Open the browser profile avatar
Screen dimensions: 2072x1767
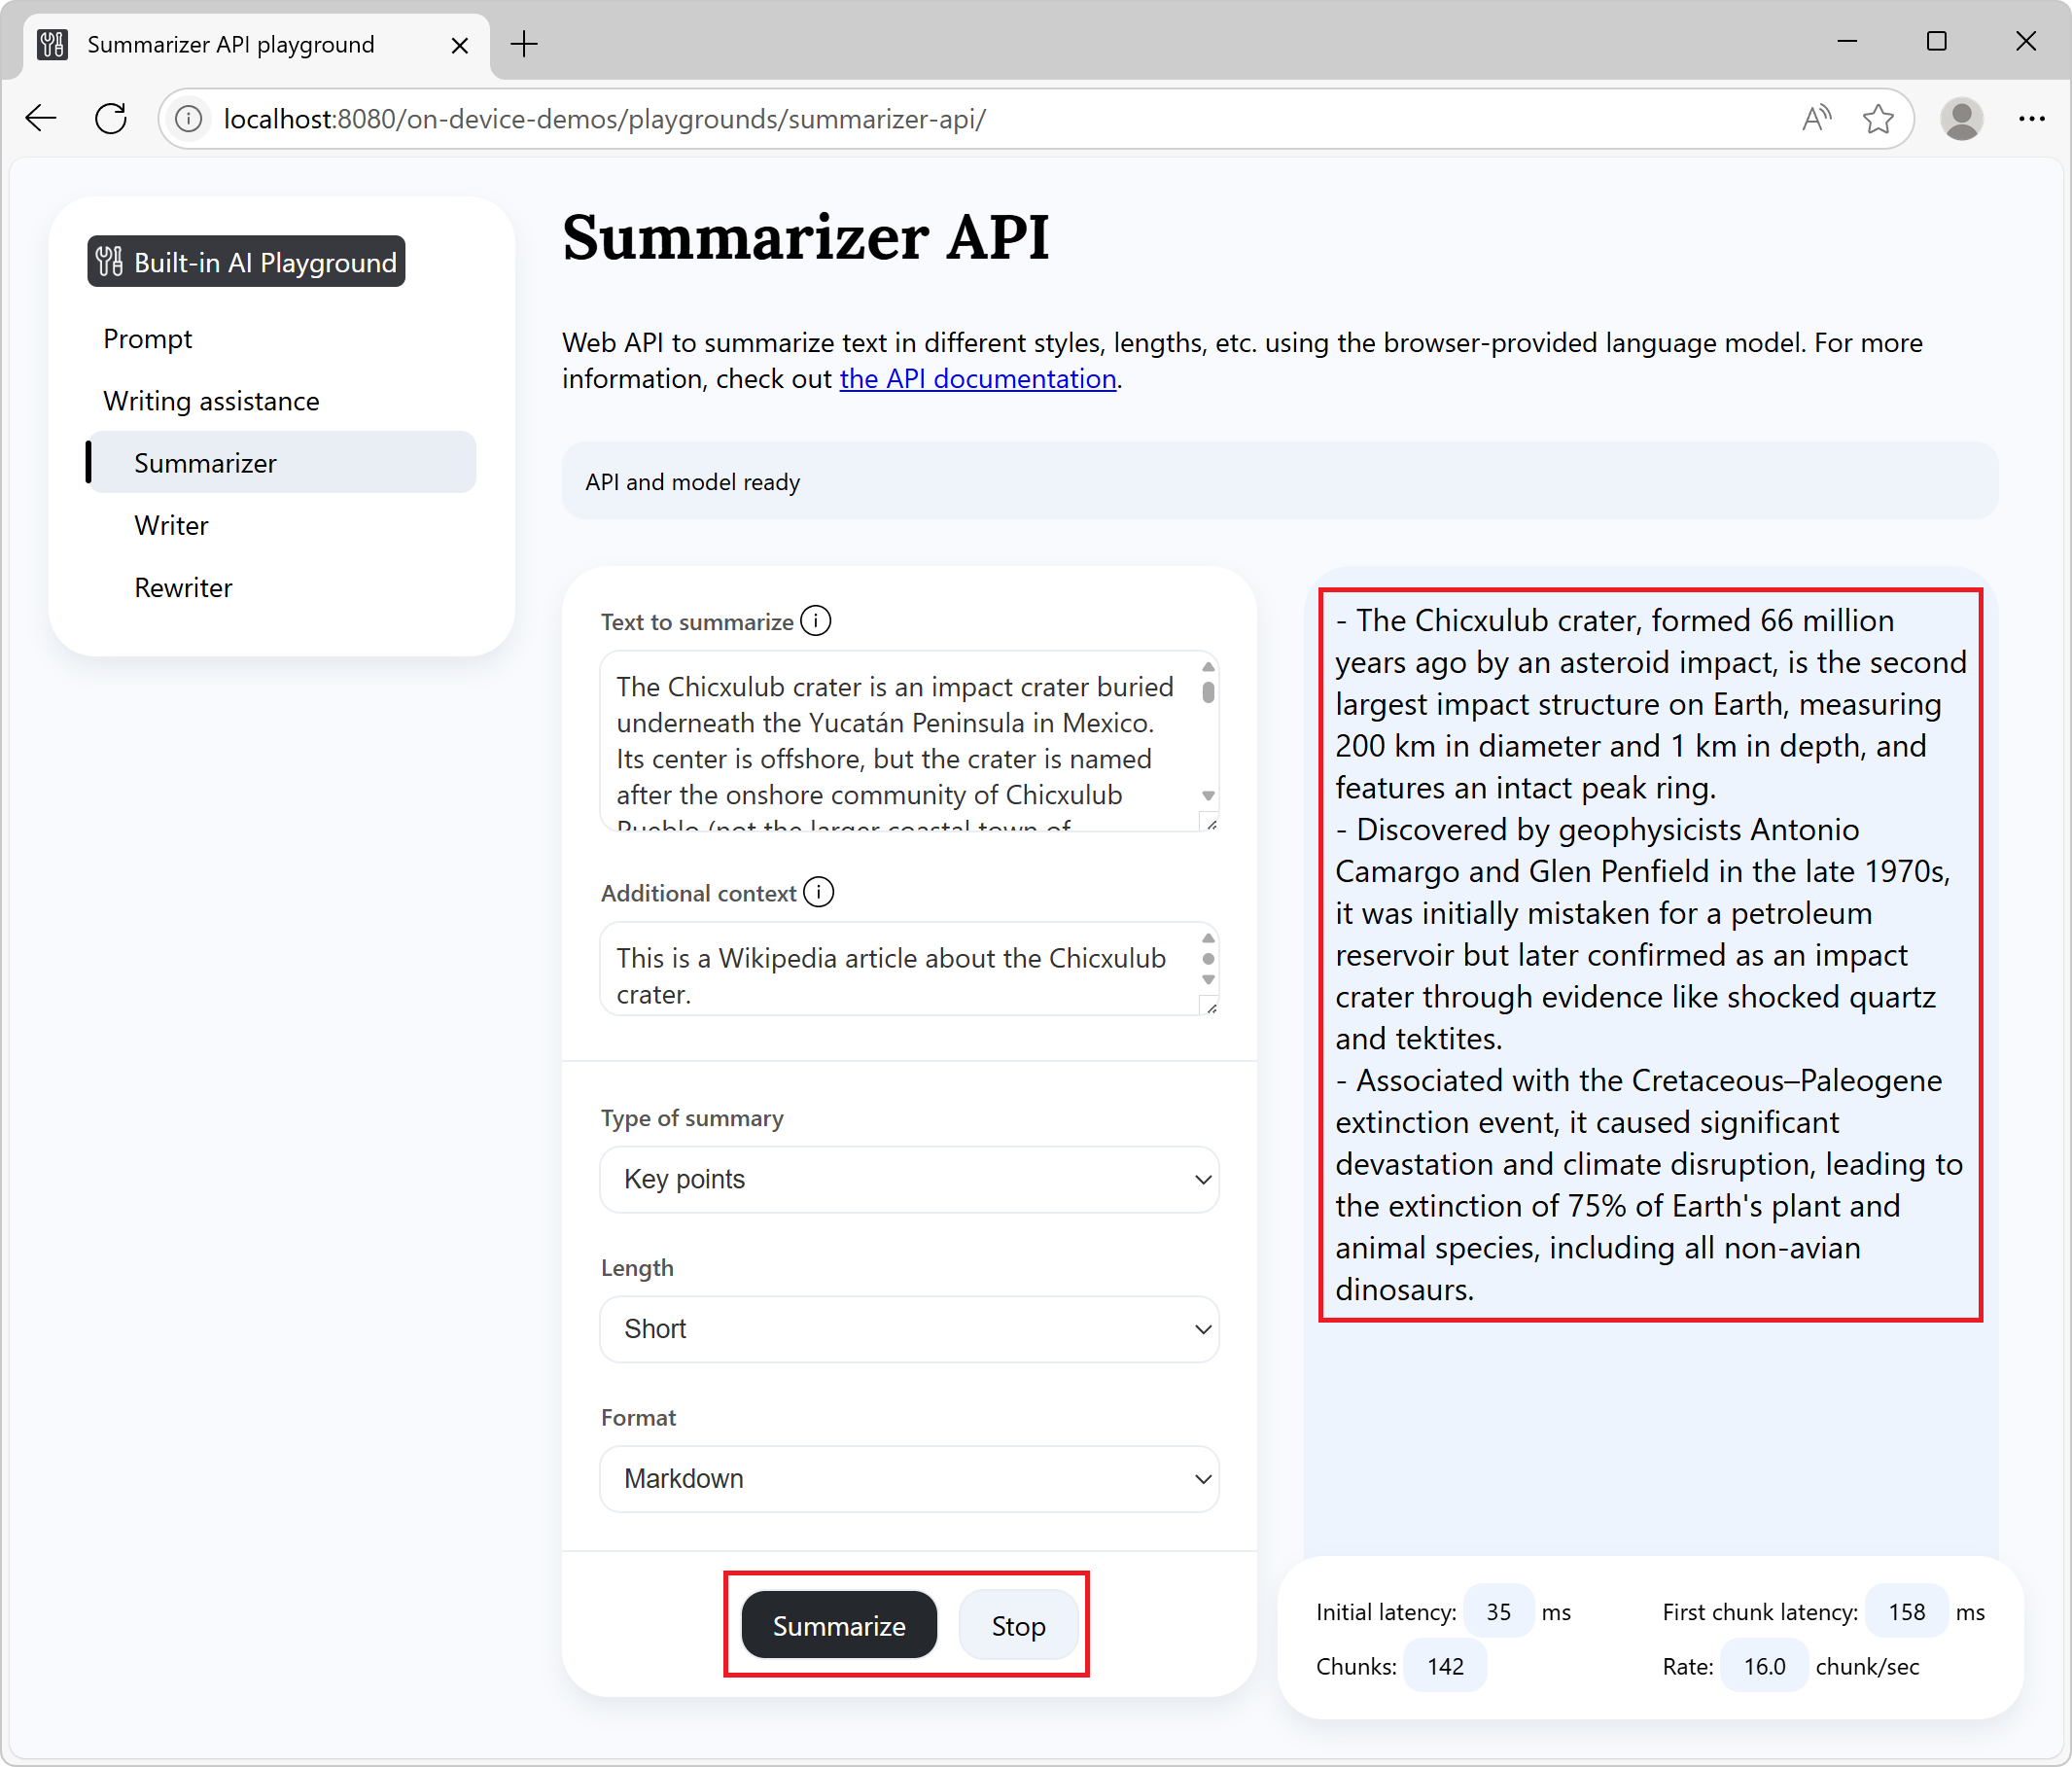(1961, 119)
